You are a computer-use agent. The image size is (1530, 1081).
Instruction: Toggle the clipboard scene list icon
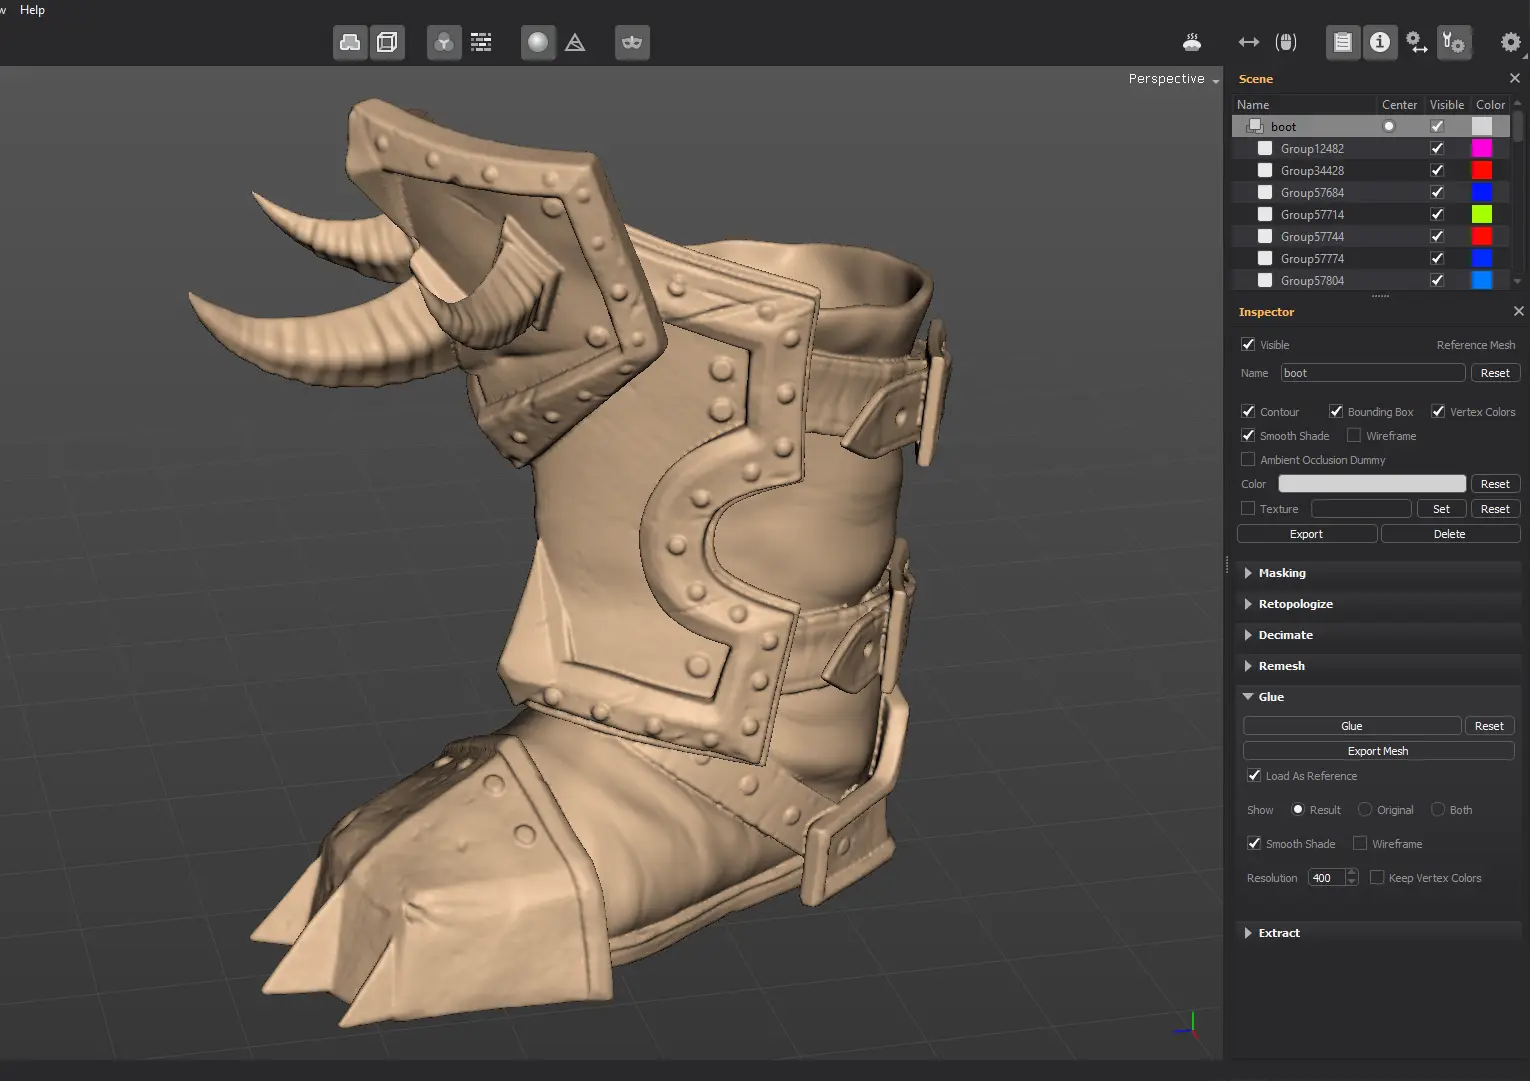point(1343,42)
